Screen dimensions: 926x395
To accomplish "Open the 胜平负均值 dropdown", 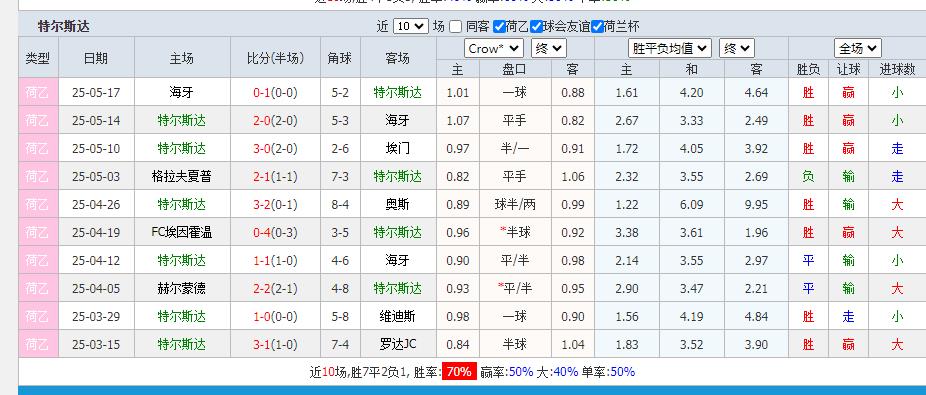I will point(670,48).
